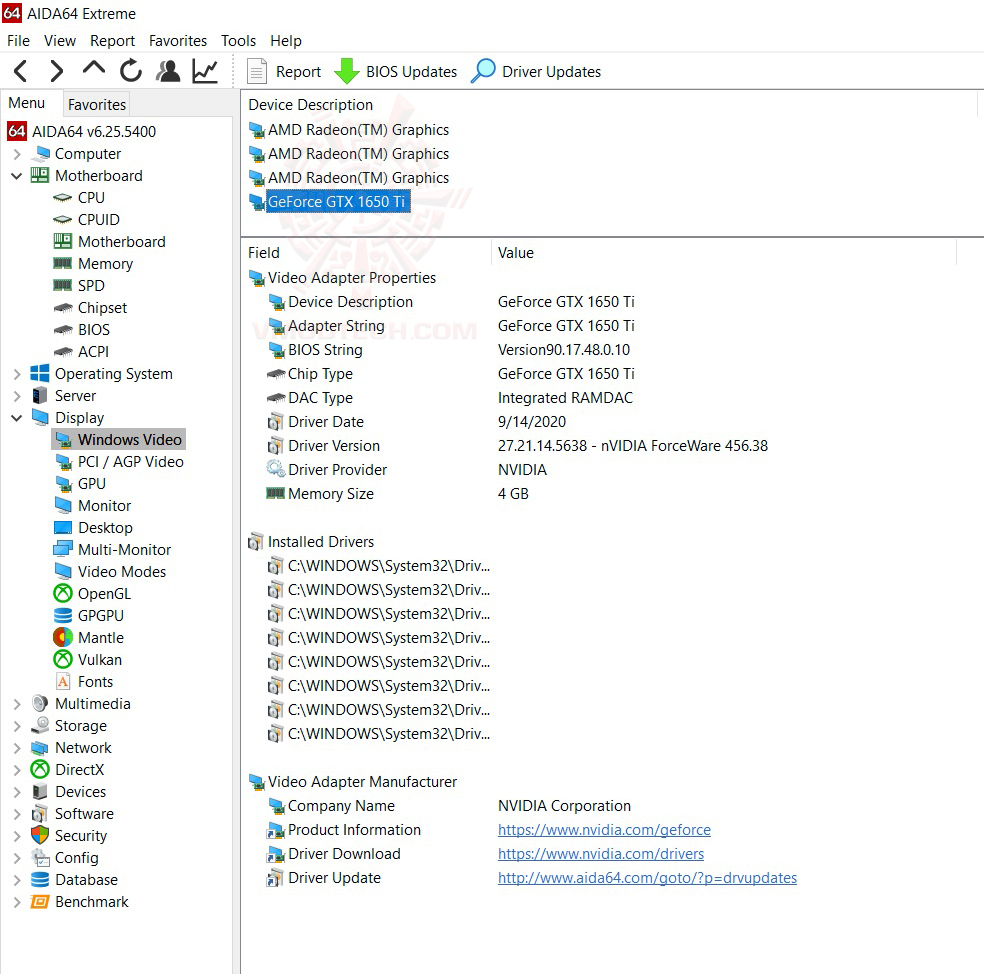Collapse the Motherboard tree node
This screenshot has width=984, height=974.
click(x=17, y=176)
